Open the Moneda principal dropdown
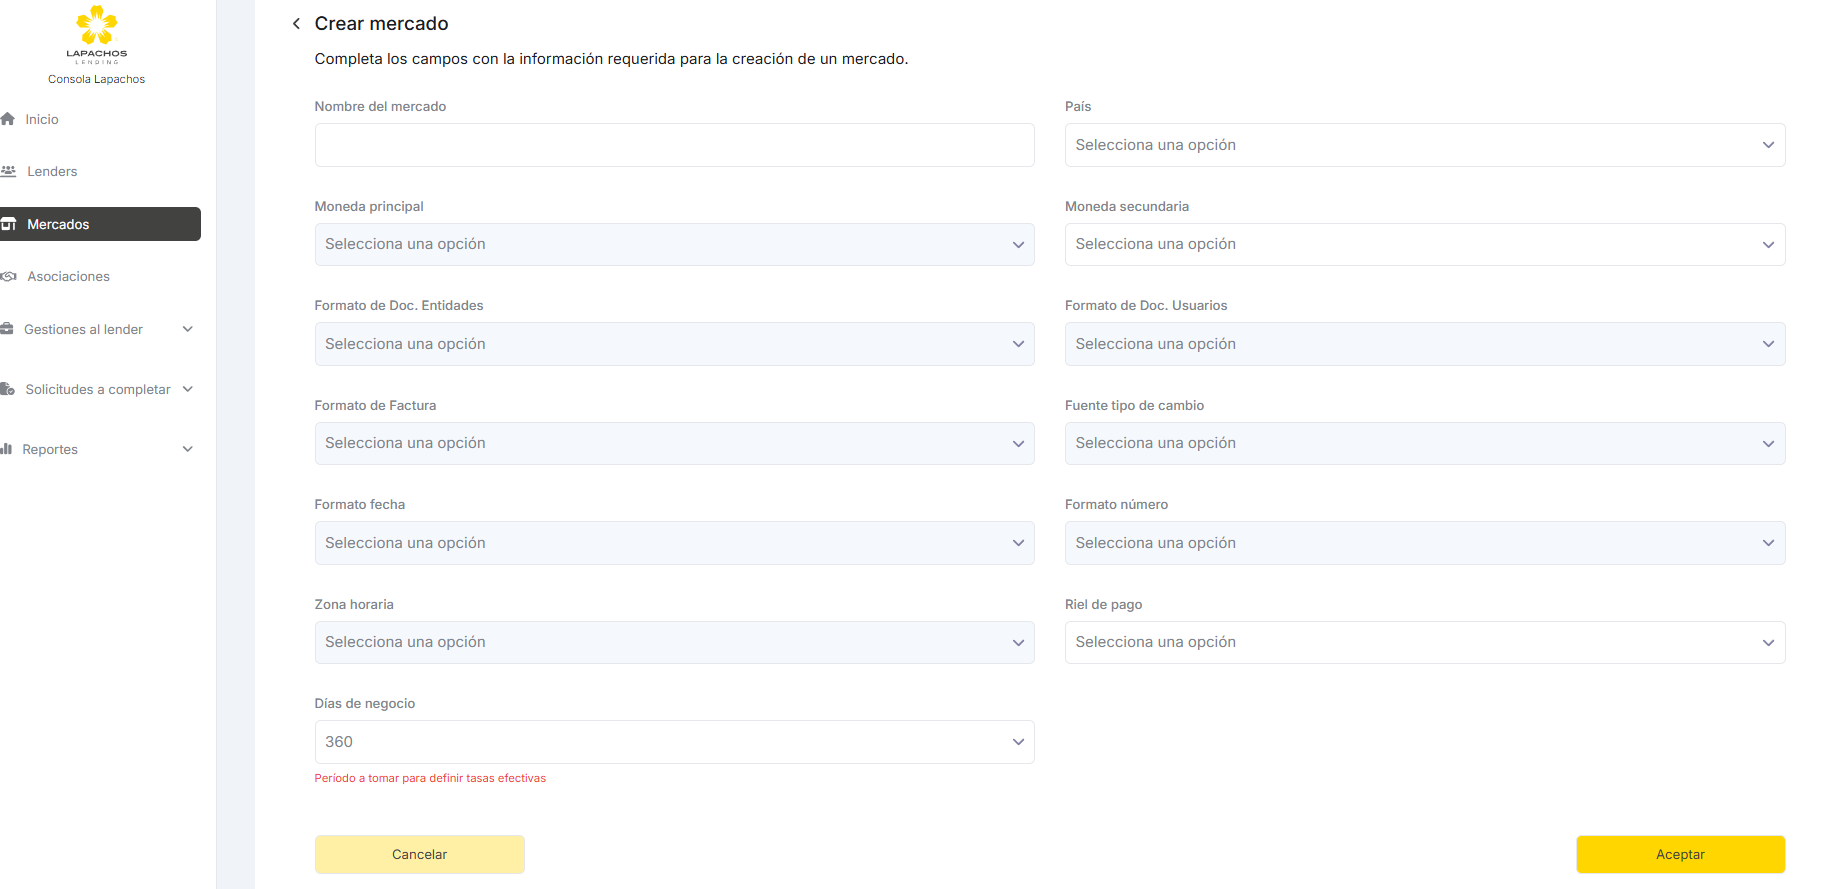Viewport: 1839px width, 889px height. pyautogui.click(x=674, y=244)
